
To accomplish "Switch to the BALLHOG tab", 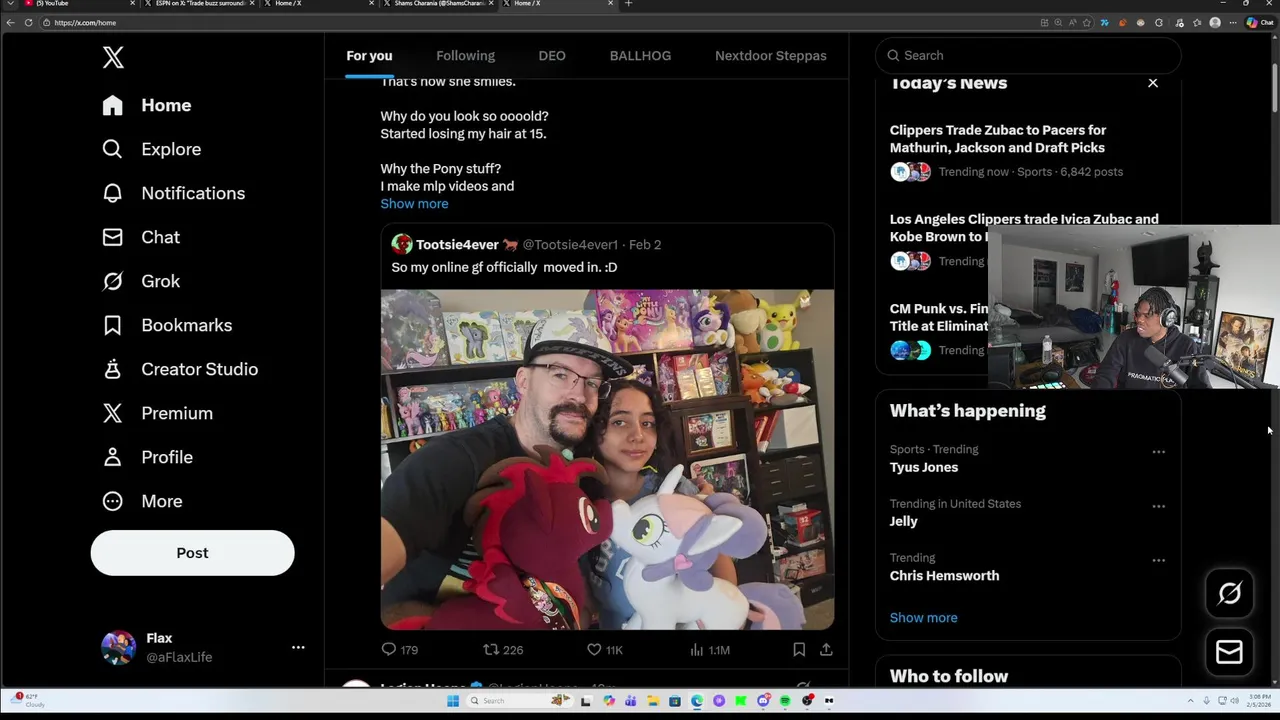I will 640,56.
